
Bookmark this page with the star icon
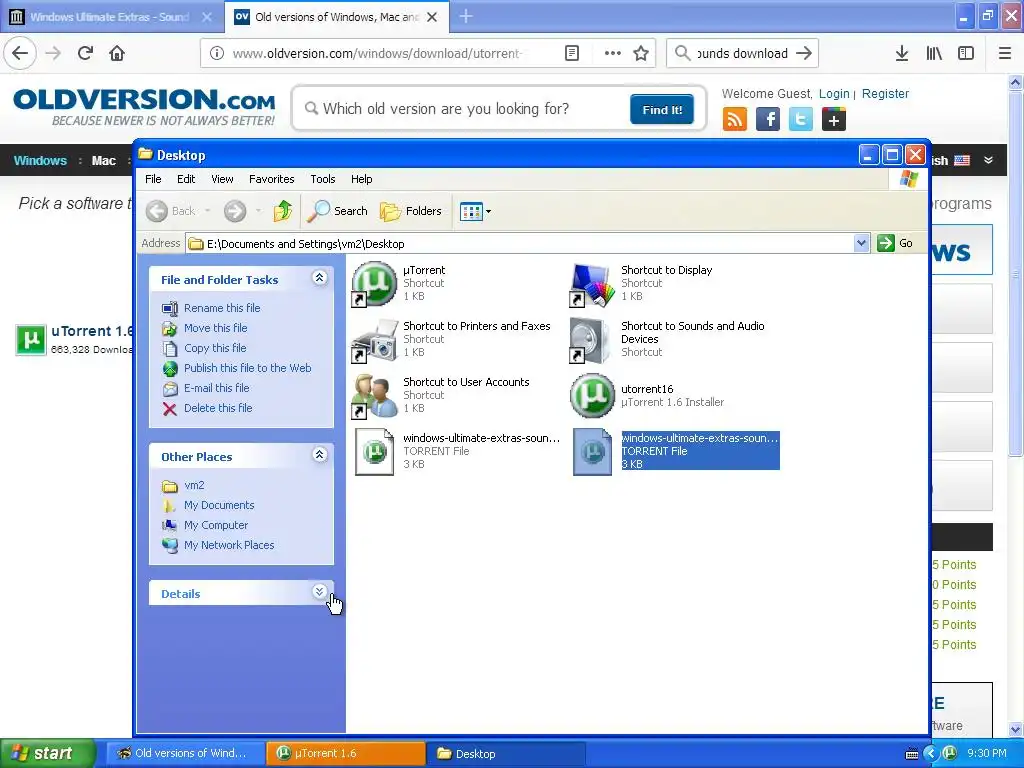[x=641, y=54]
